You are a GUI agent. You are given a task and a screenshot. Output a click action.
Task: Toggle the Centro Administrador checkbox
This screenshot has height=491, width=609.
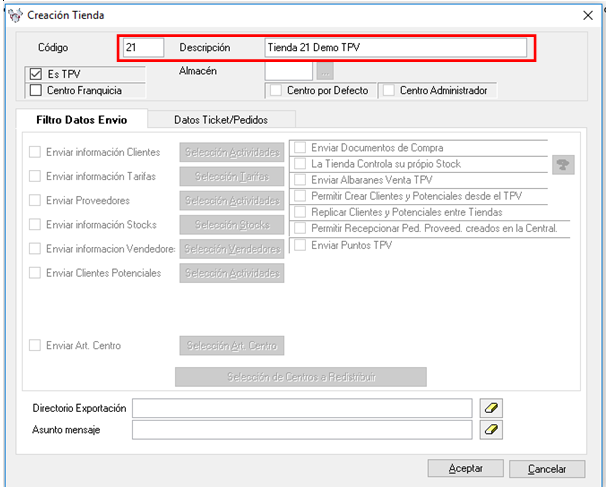389,91
